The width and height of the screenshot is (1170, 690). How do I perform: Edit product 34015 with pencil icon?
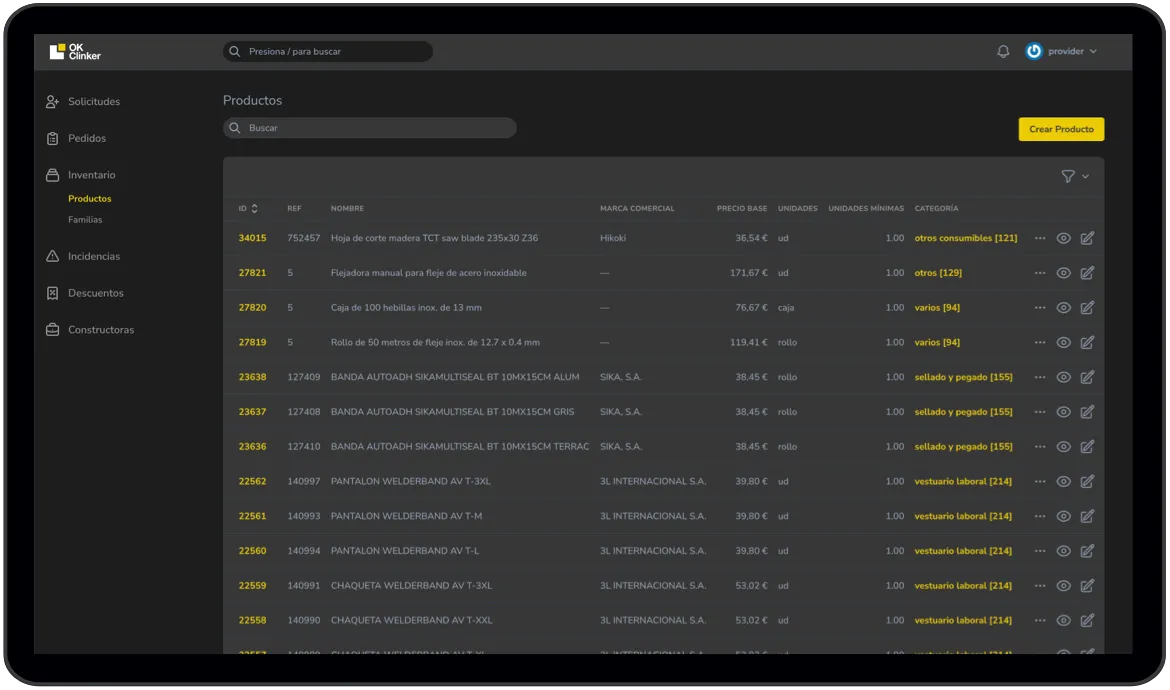[1087, 238]
